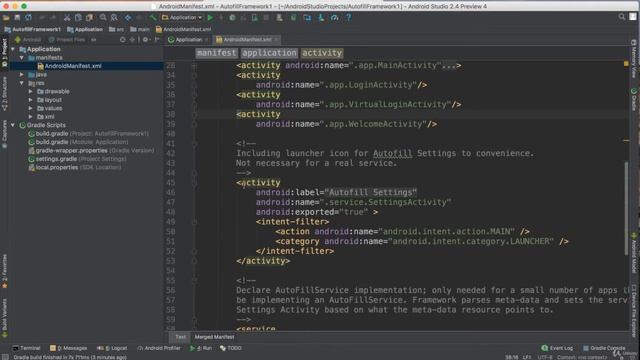This screenshot has width=640, height=360.
Task: Click the Navigate Back toolbar icon
Action: [128, 18]
